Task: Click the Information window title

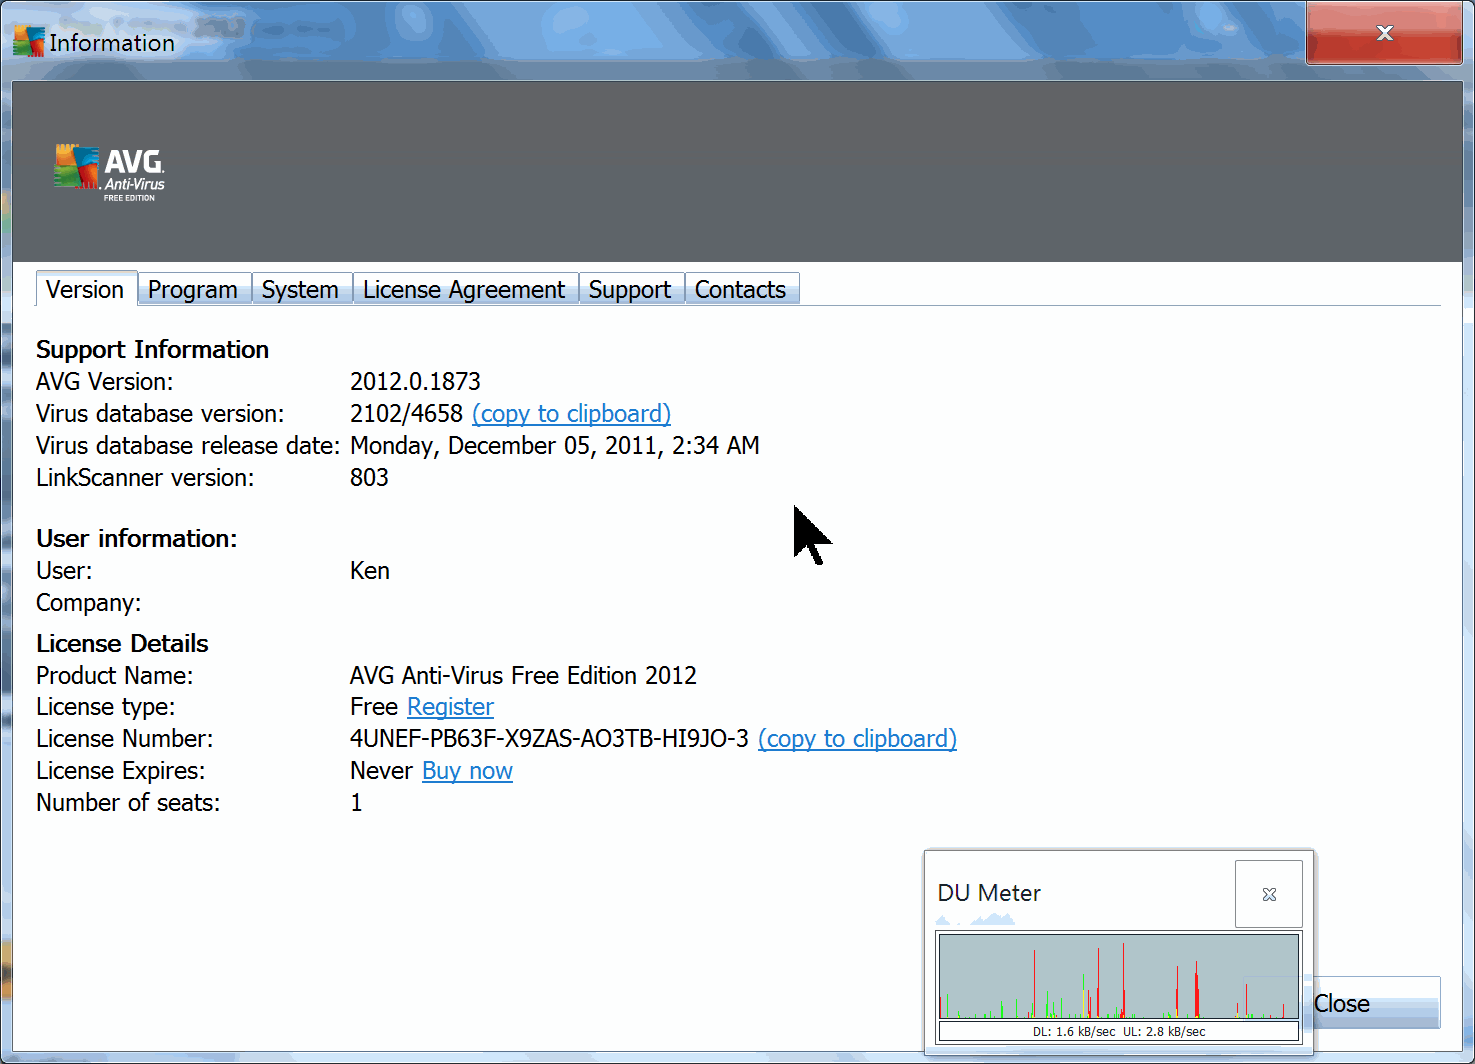Action: [x=112, y=43]
